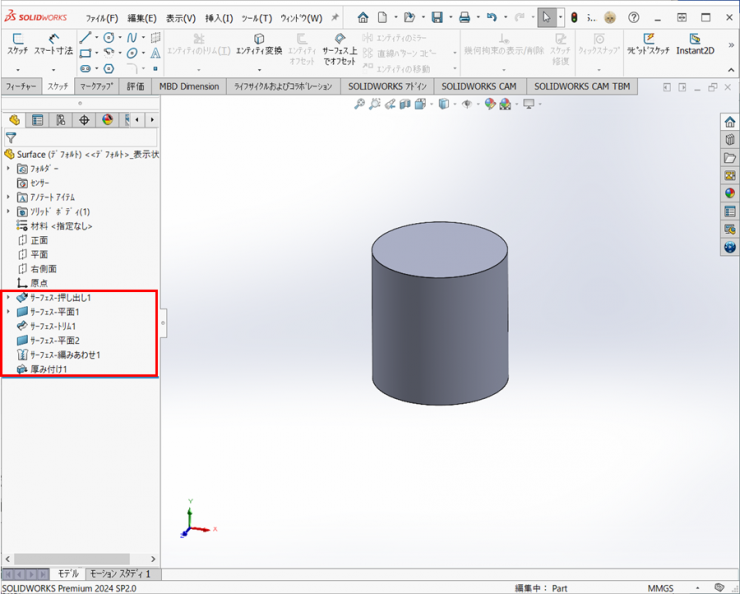The width and height of the screenshot is (740, 594).
Task: Expand the サーフェス-押し出し1 feature
Action: point(8,298)
